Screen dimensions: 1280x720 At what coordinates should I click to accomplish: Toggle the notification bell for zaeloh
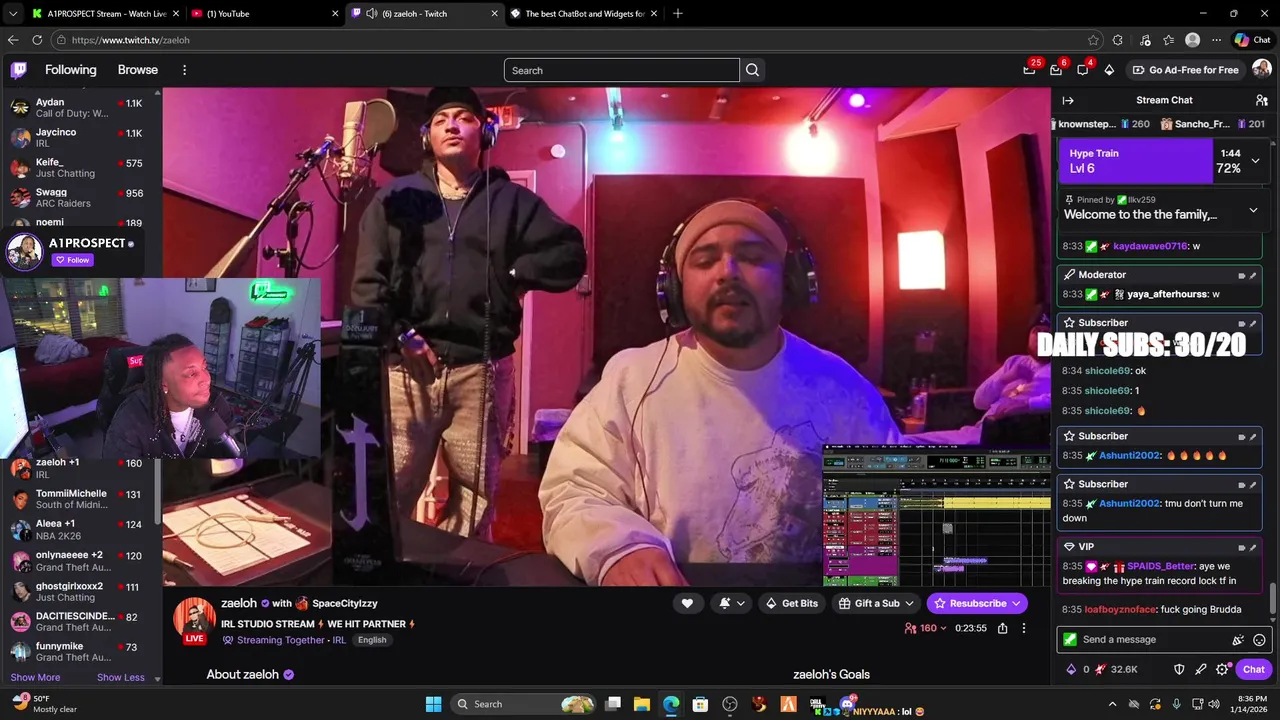[725, 603]
